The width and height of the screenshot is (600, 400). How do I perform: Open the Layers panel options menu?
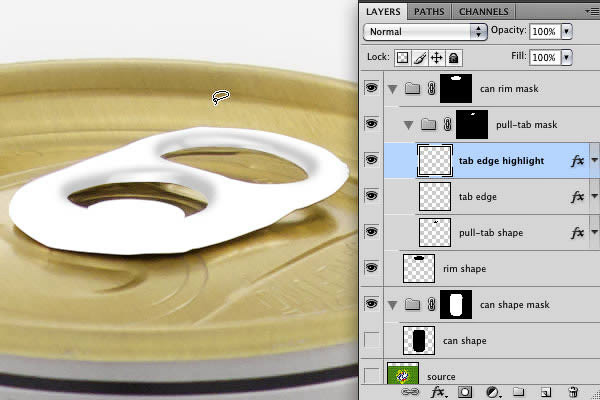tap(592, 12)
